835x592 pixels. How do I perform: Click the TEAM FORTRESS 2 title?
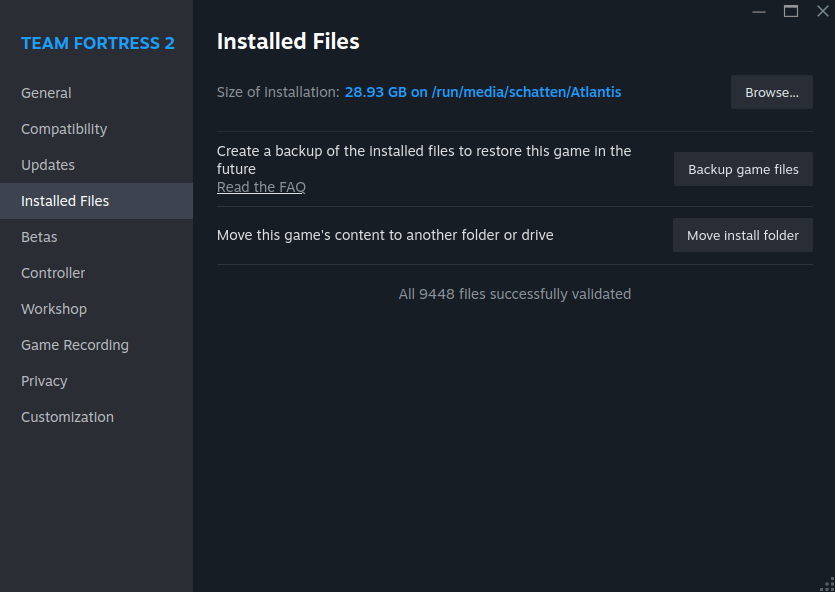coord(98,43)
